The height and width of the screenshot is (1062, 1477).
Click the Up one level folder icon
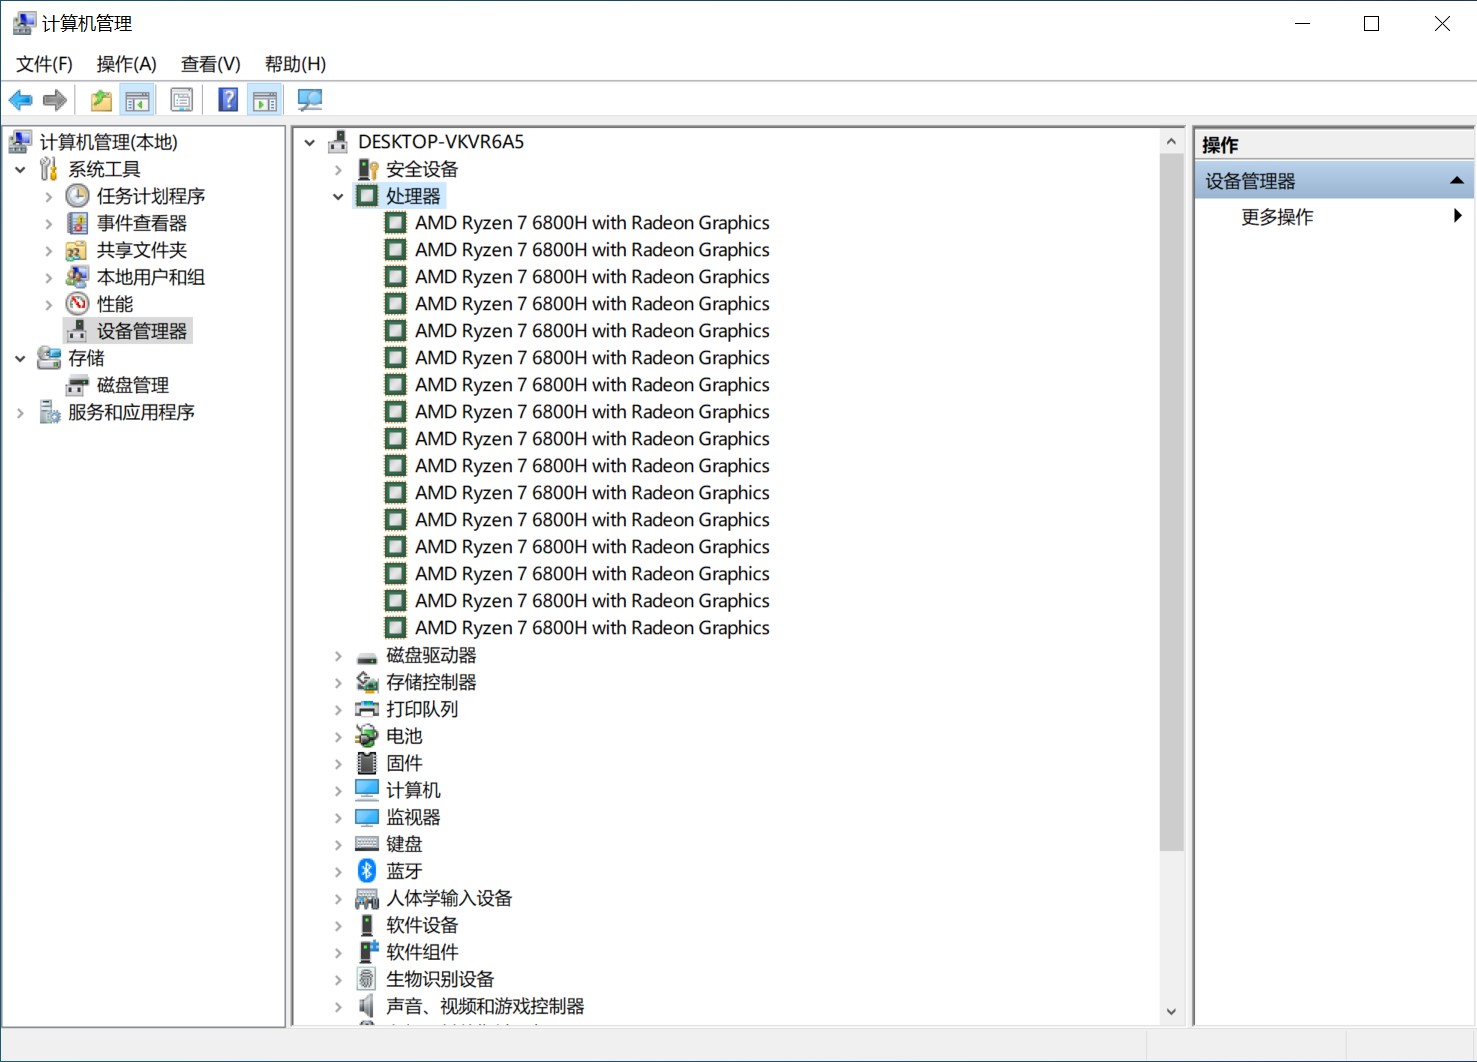coord(101,100)
